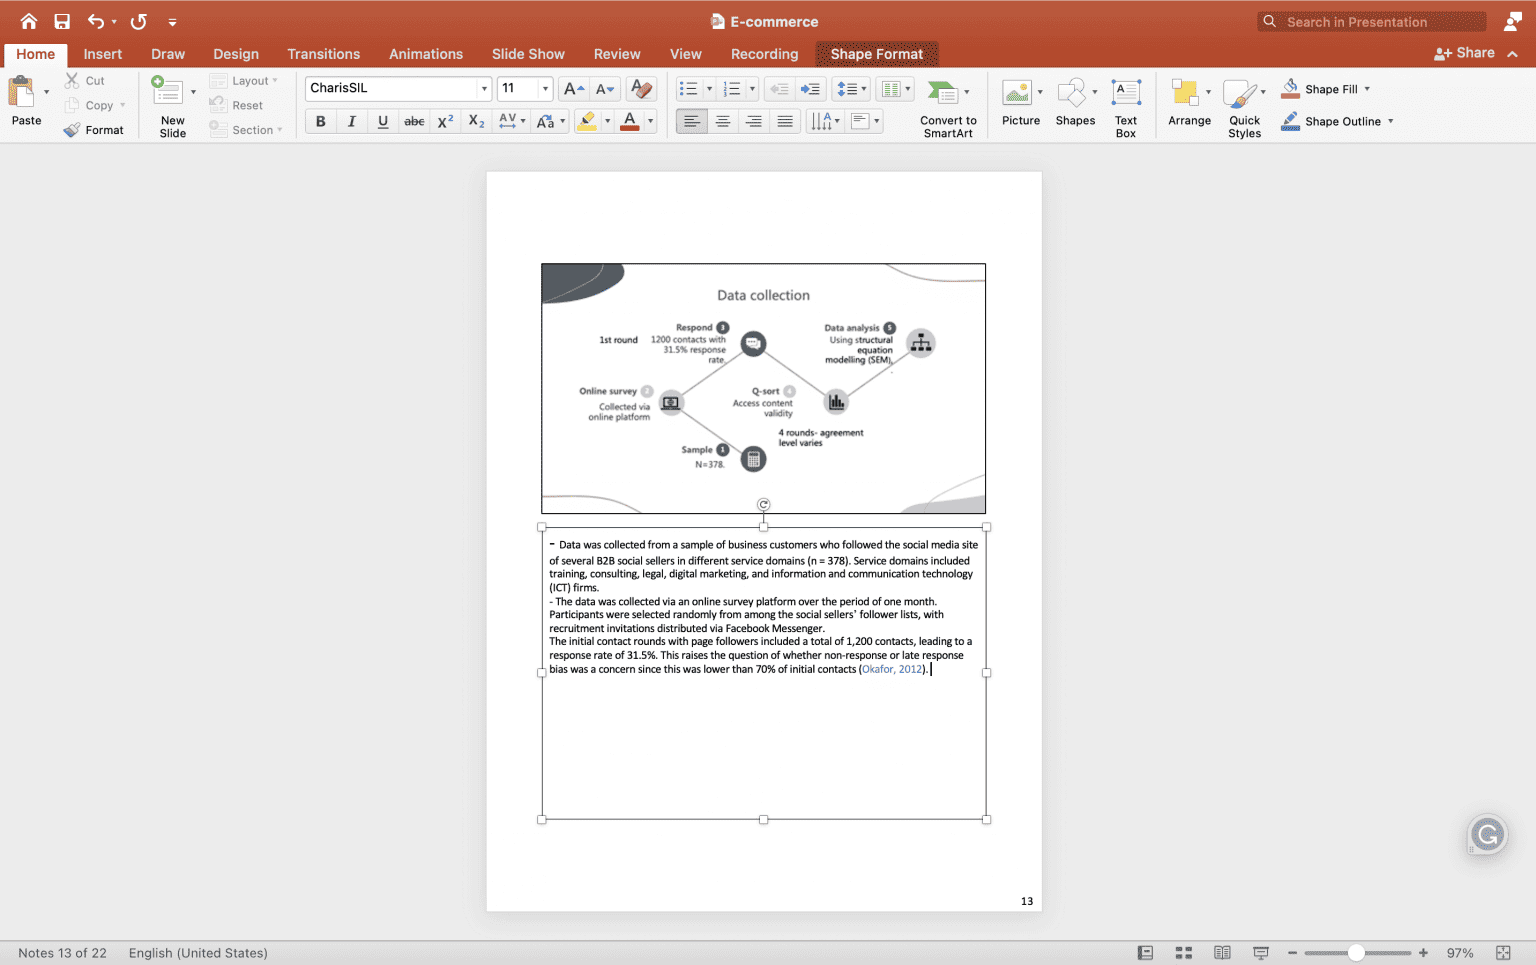Toggle bold formatting
This screenshot has height=965, width=1536.
coord(320,121)
